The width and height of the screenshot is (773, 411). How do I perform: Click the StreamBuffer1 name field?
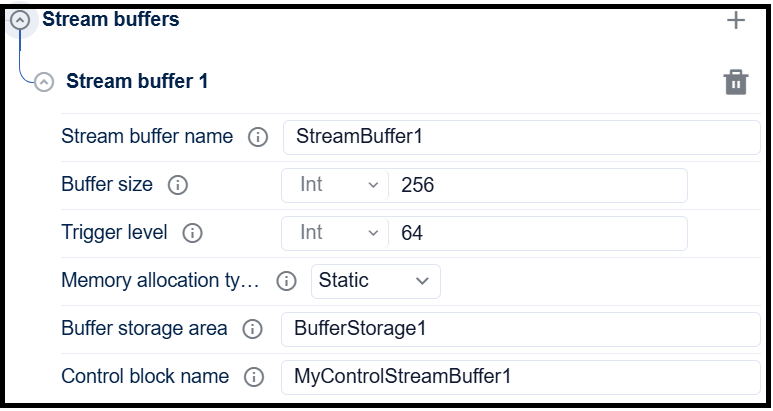520,137
